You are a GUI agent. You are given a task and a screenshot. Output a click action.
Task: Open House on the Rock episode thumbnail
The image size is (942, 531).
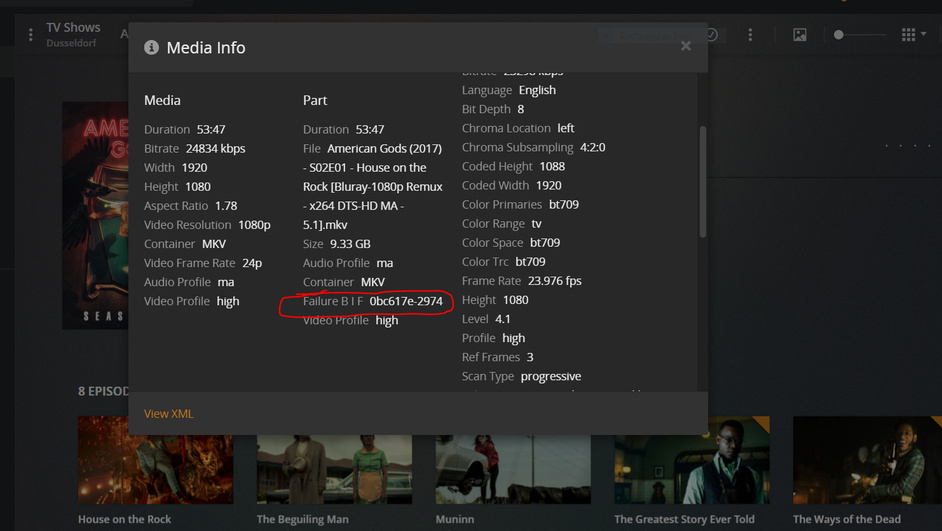(x=156, y=460)
